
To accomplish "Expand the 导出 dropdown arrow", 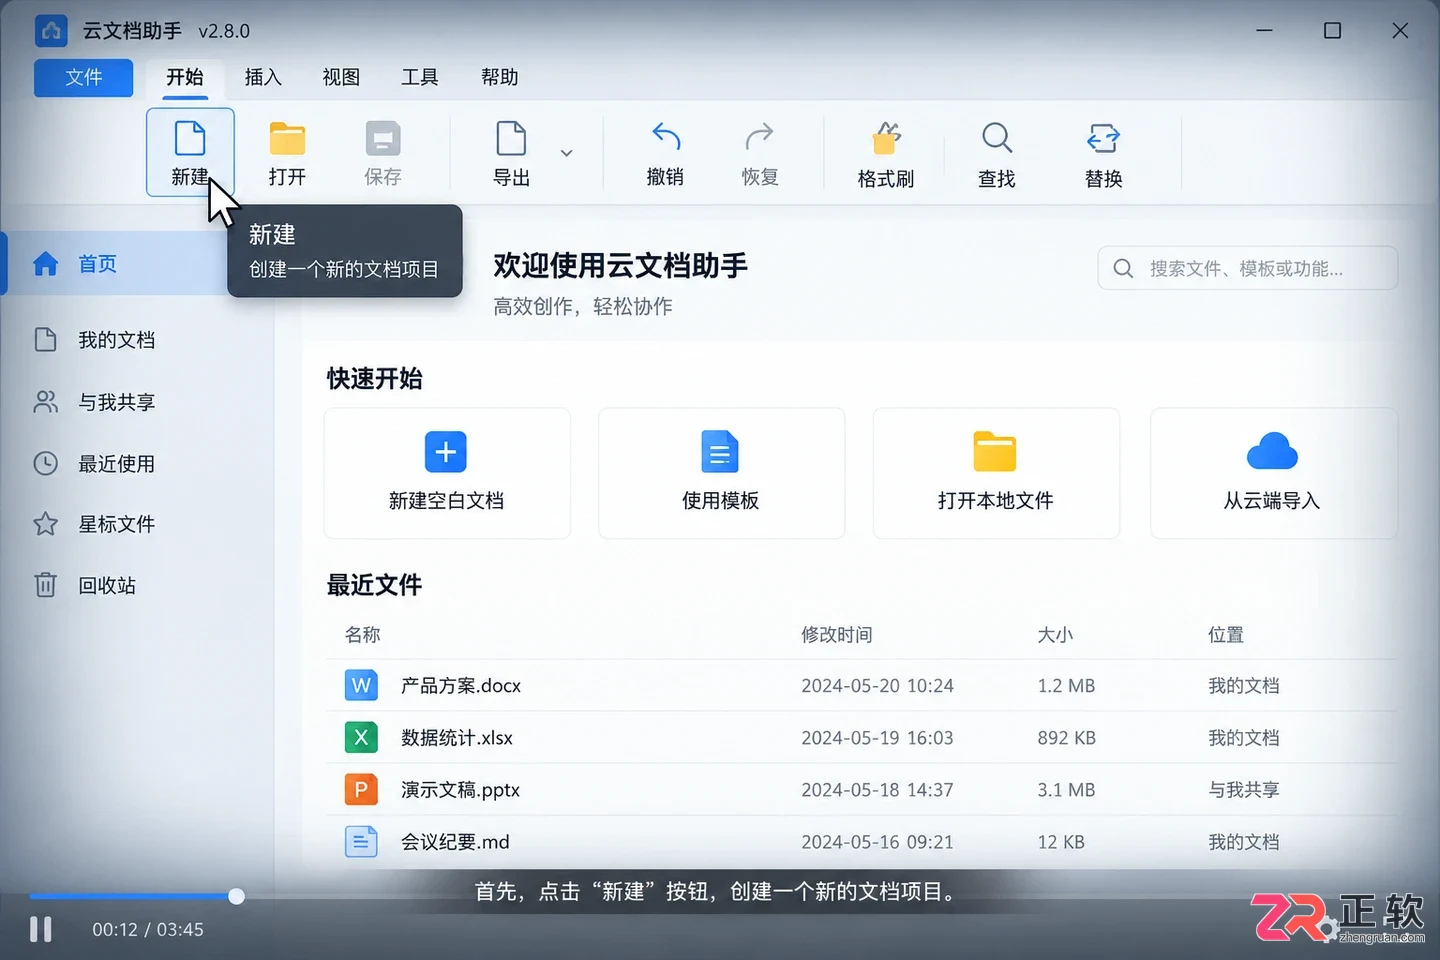I will click(x=566, y=153).
